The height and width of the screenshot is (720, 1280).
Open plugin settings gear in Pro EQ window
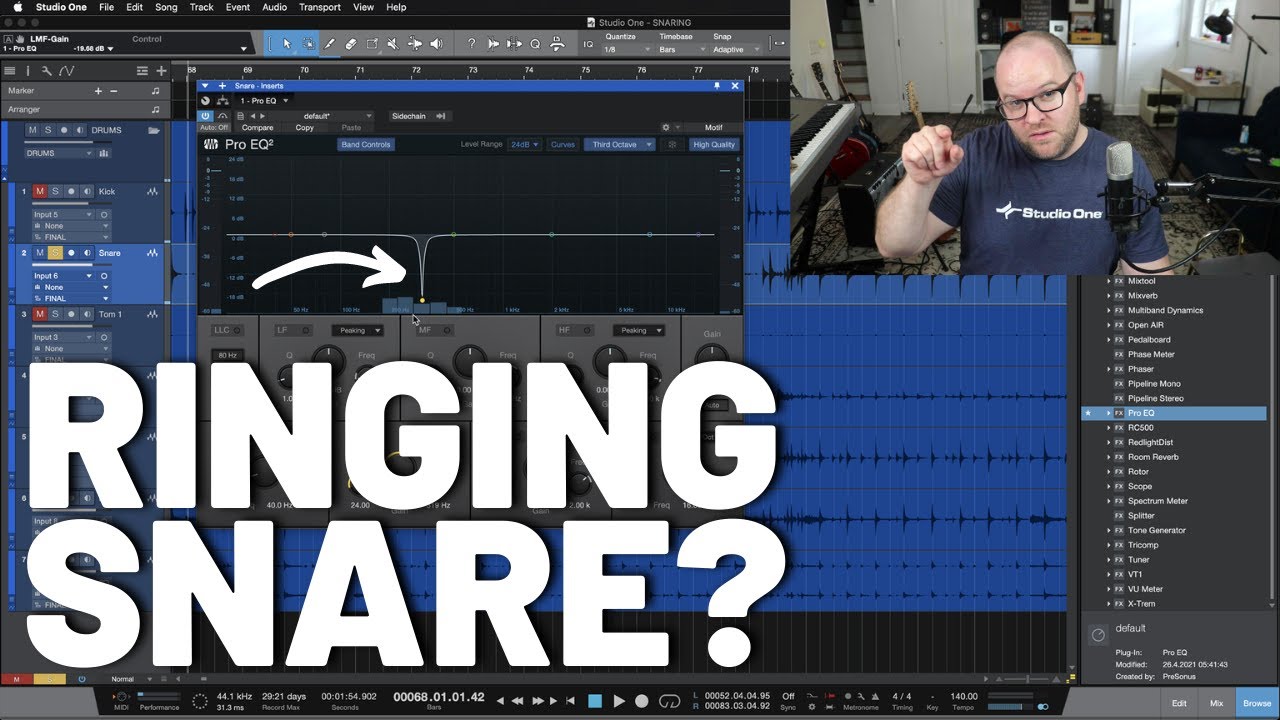pos(666,128)
